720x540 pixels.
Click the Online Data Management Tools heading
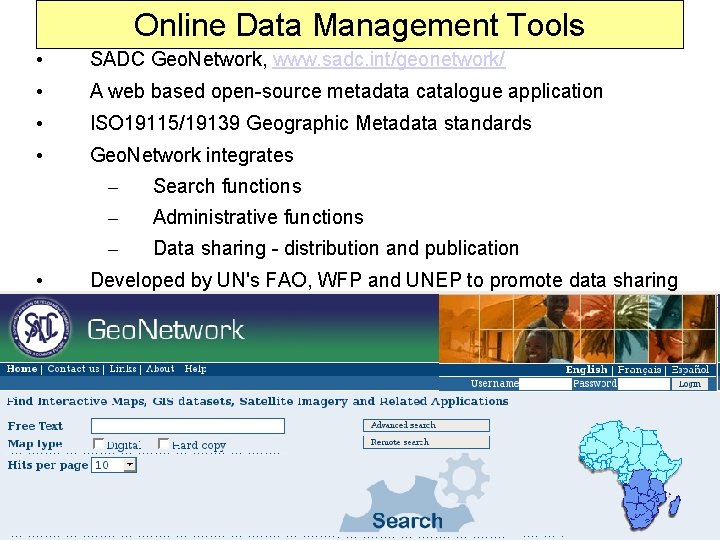(x=360, y=25)
